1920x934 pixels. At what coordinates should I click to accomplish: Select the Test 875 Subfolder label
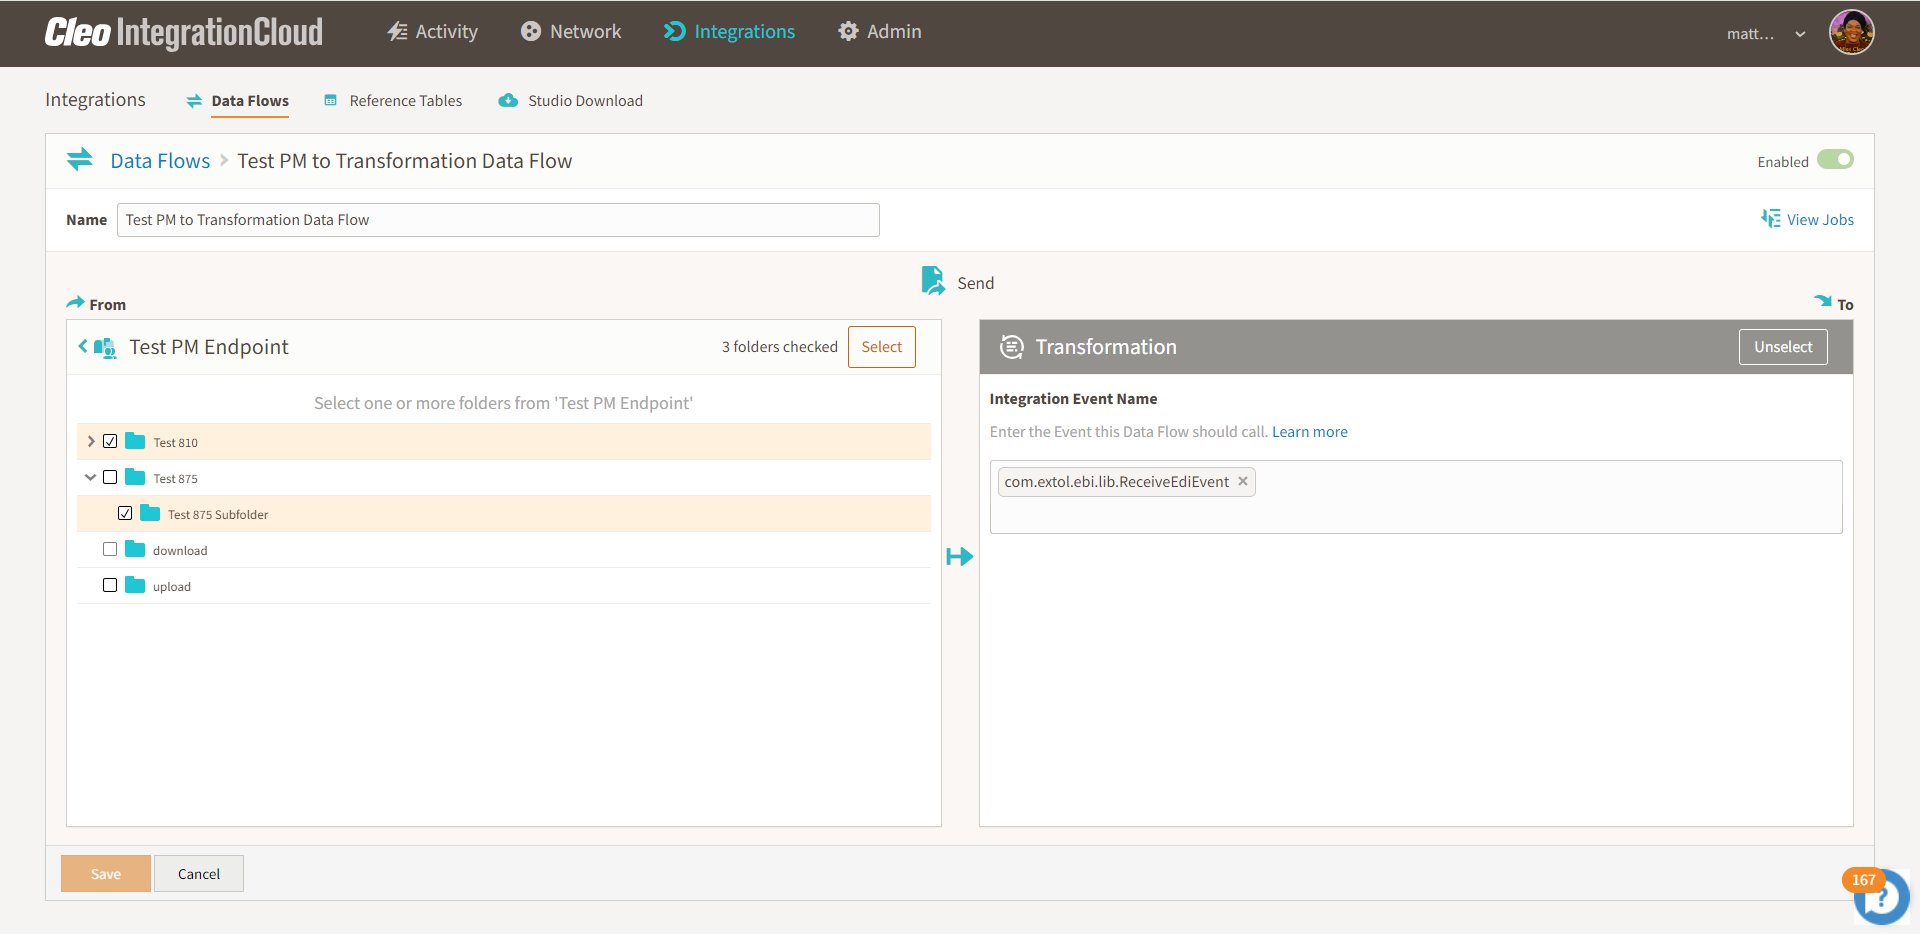(x=218, y=514)
